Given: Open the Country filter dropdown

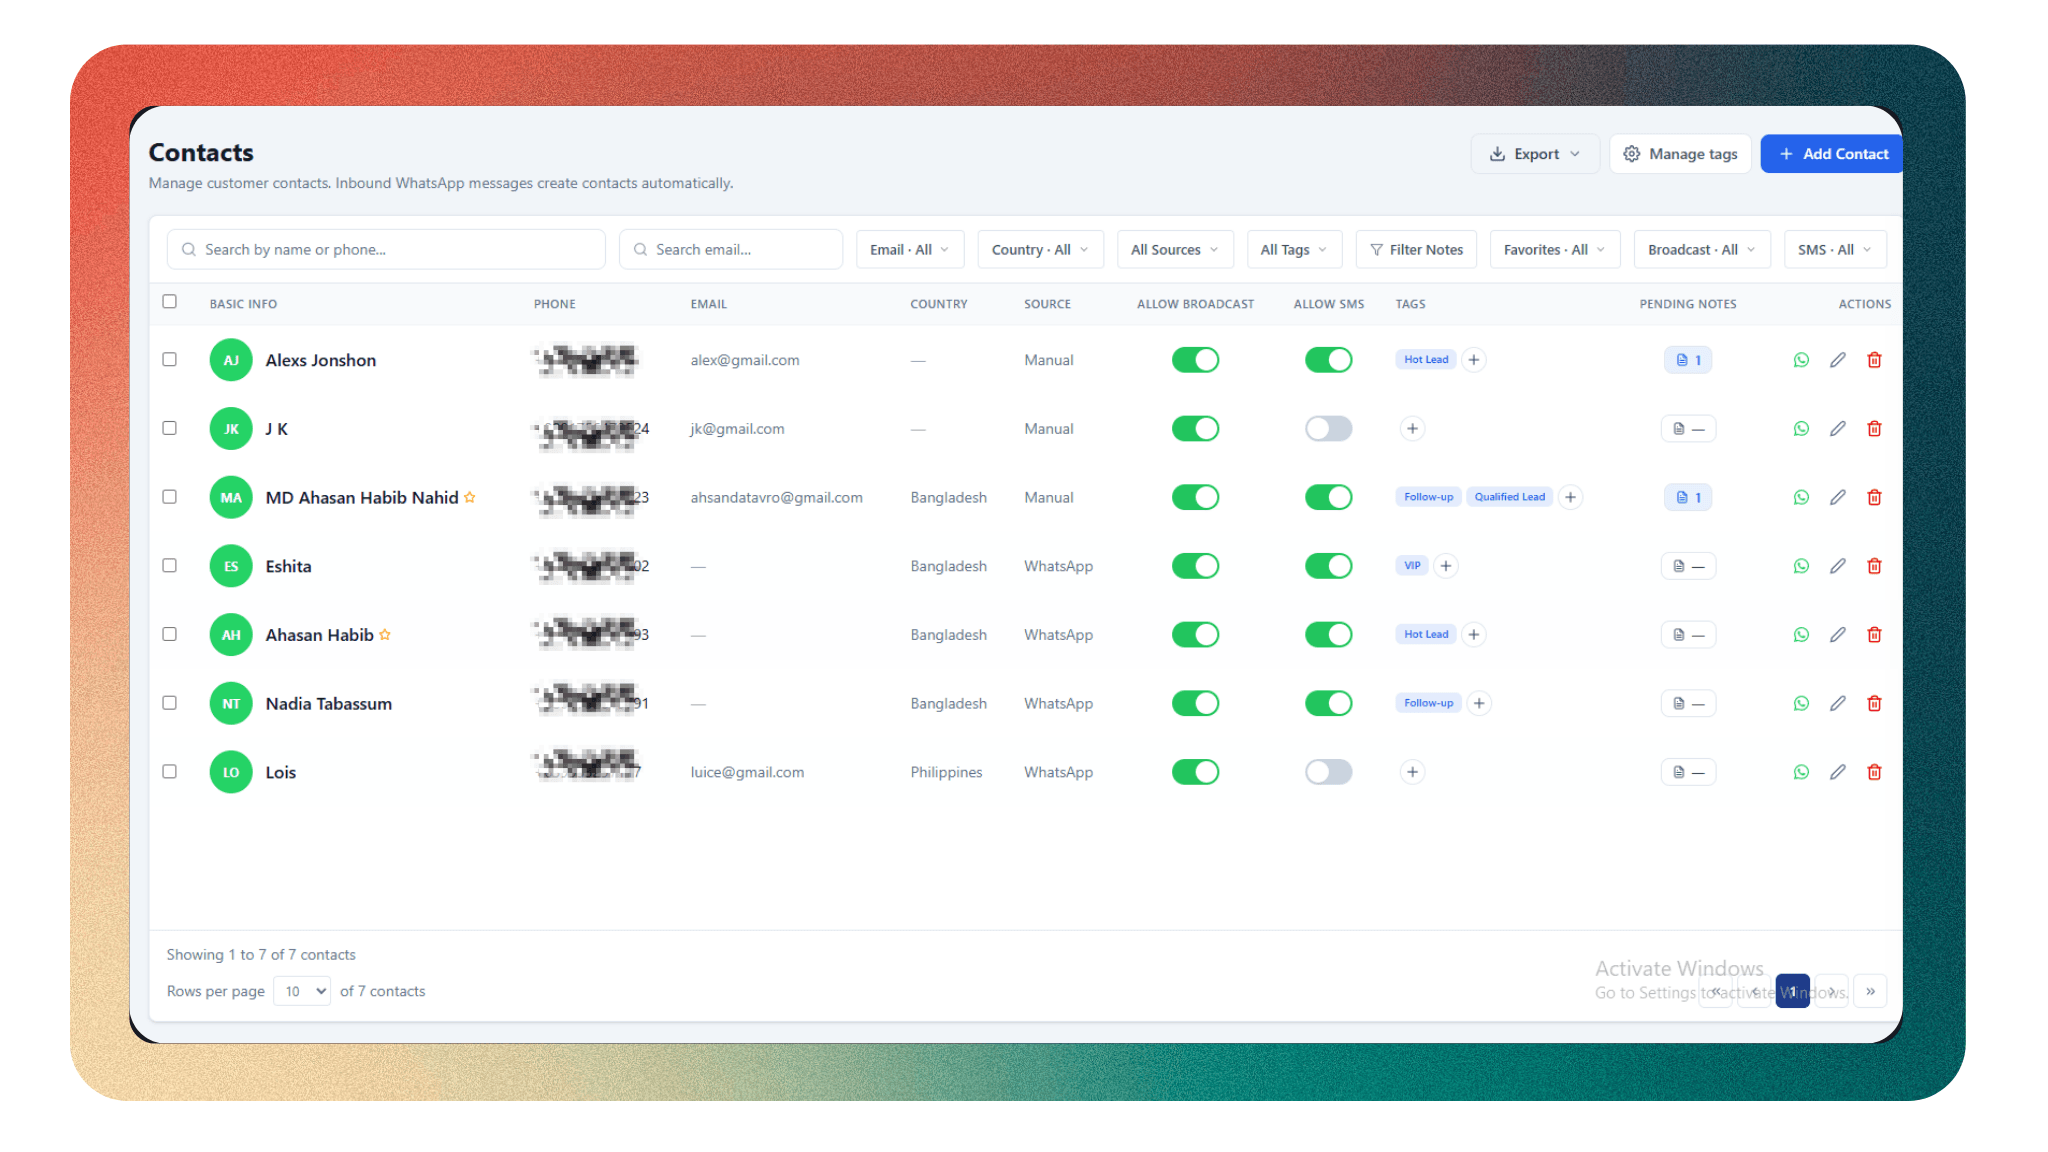Looking at the screenshot, I should coord(1040,250).
